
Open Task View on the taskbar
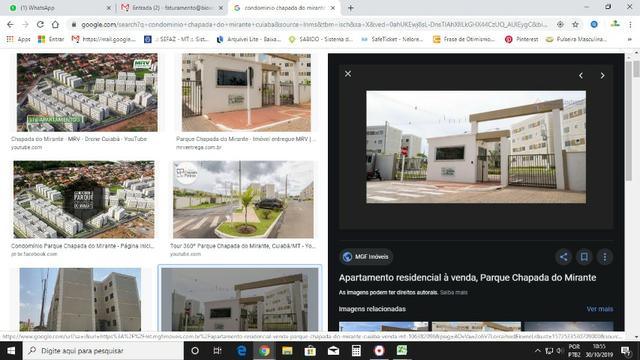click(x=218, y=351)
